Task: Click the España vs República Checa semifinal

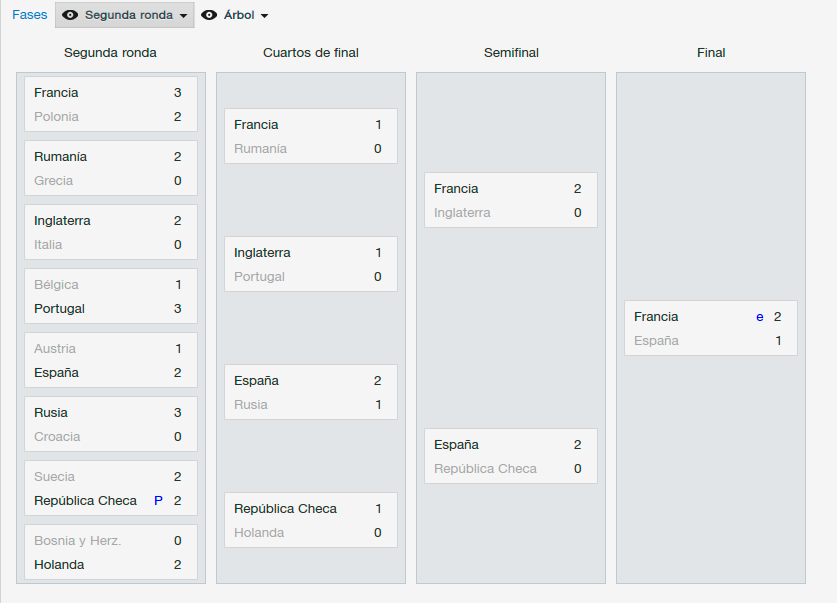Action: 511,456
